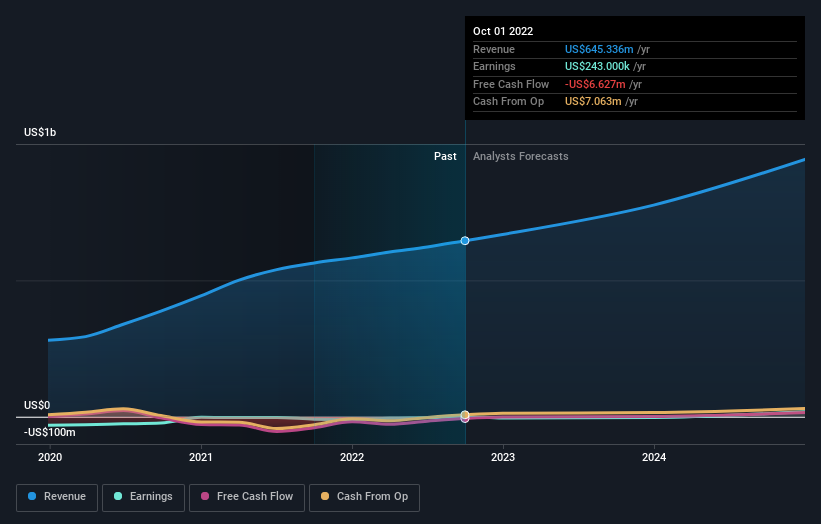Click the Past label on chart
This screenshot has height=524, width=821.
click(445, 156)
